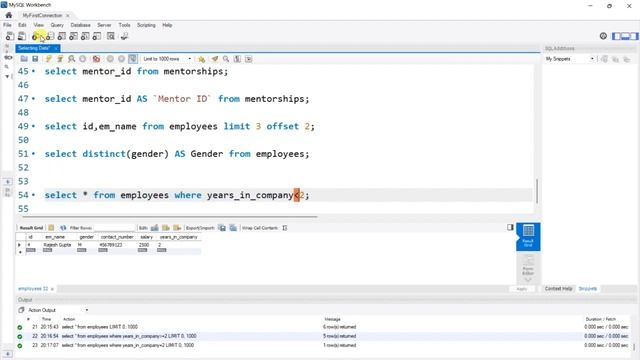The image size is (640, 360).
Task: Open the Context Help tab
Action: coord(558,289)
